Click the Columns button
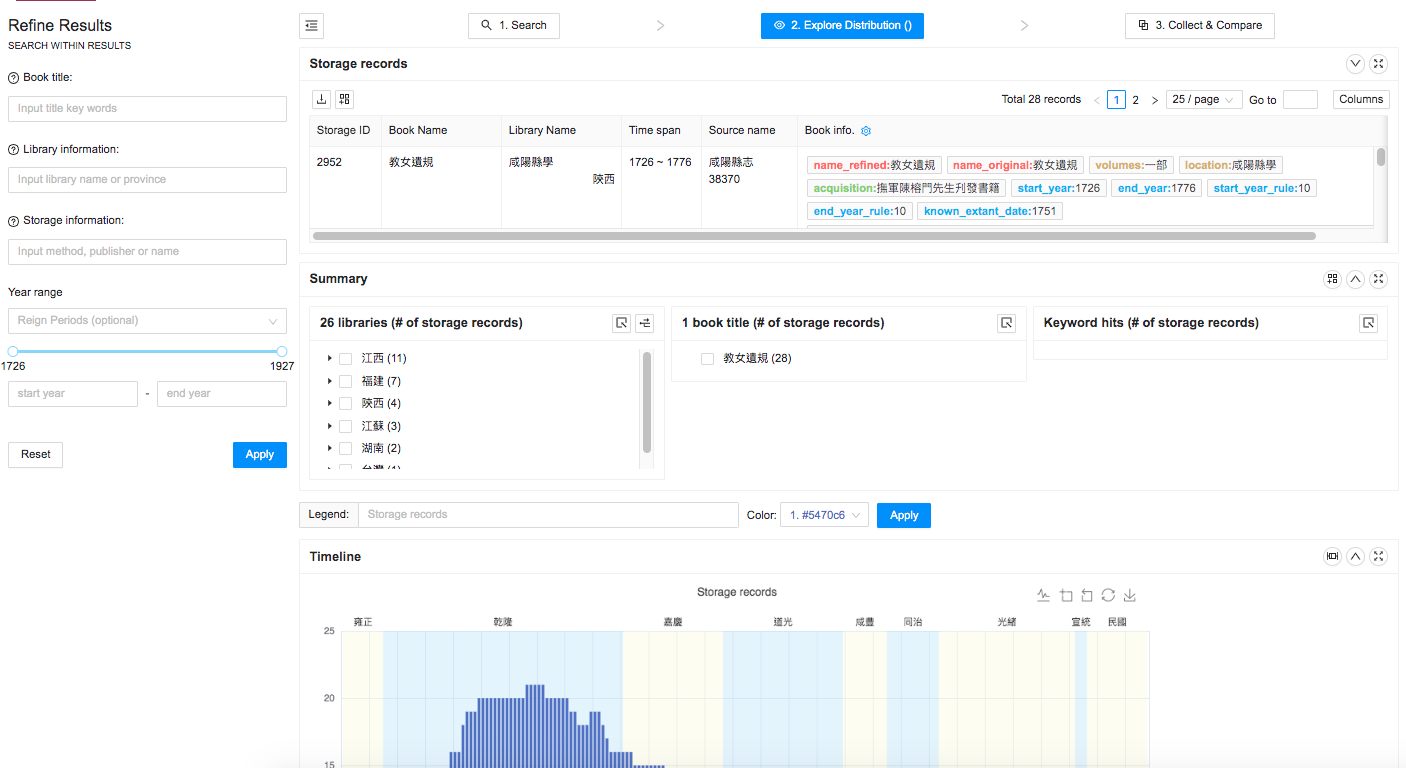 1360,100
